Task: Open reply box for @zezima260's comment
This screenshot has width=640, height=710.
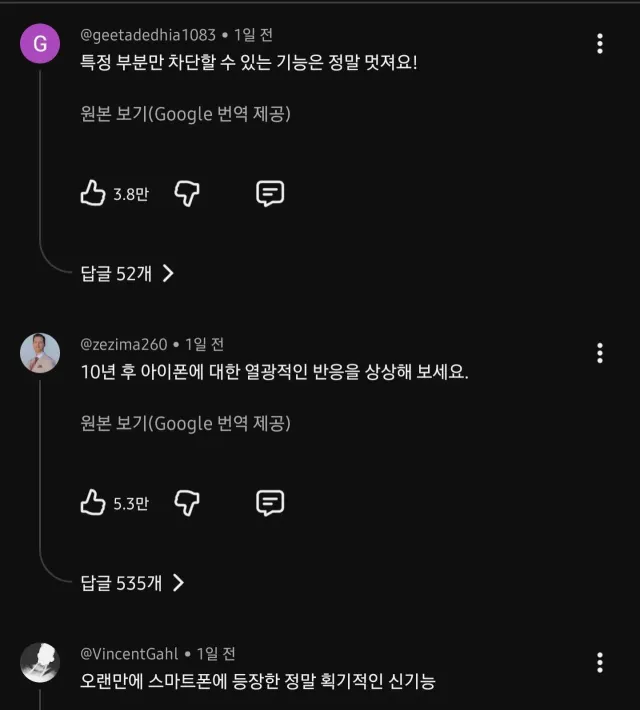Action: pos(270,503)
